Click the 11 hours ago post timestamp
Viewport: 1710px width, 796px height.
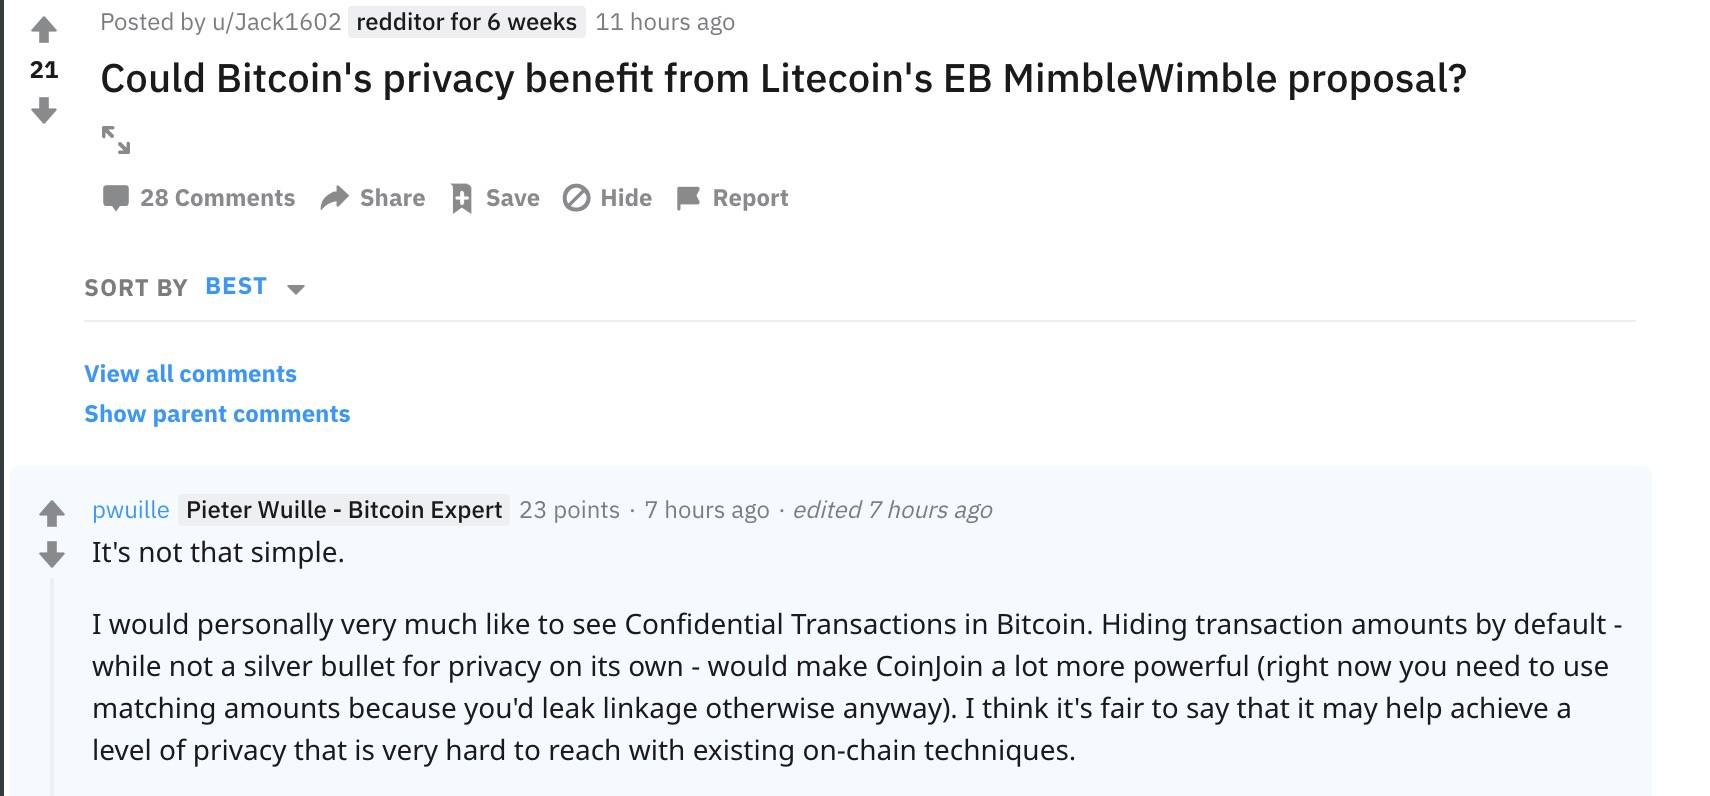pyautogui.click(x=665, y=22)
